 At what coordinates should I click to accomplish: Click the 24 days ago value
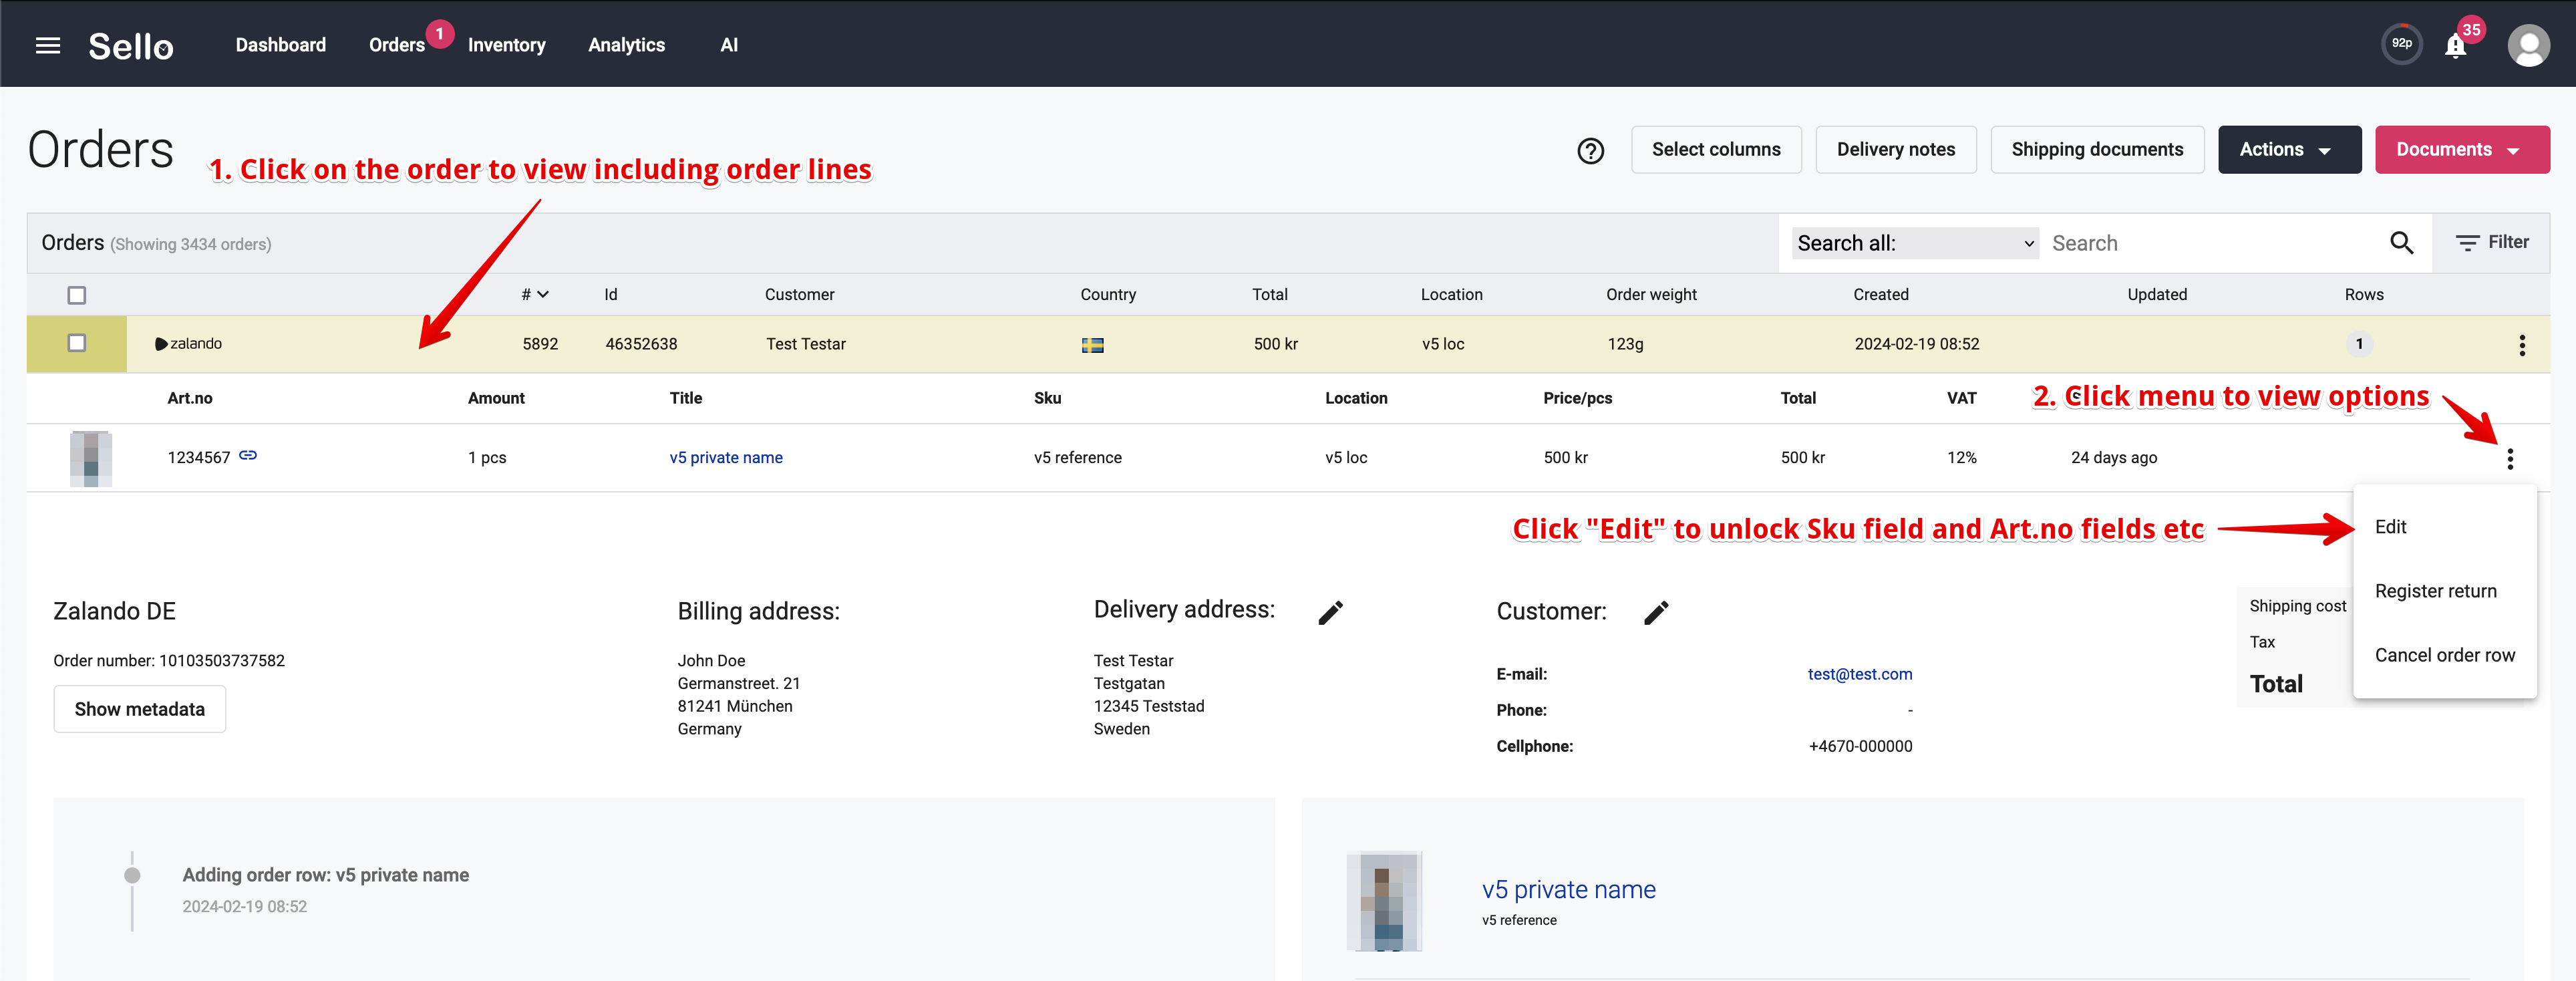tap(2113, 458)
